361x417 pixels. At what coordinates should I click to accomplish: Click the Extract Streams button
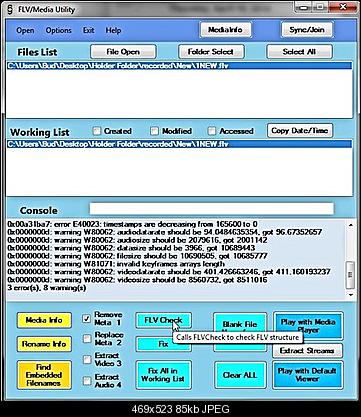click(307, 351)
